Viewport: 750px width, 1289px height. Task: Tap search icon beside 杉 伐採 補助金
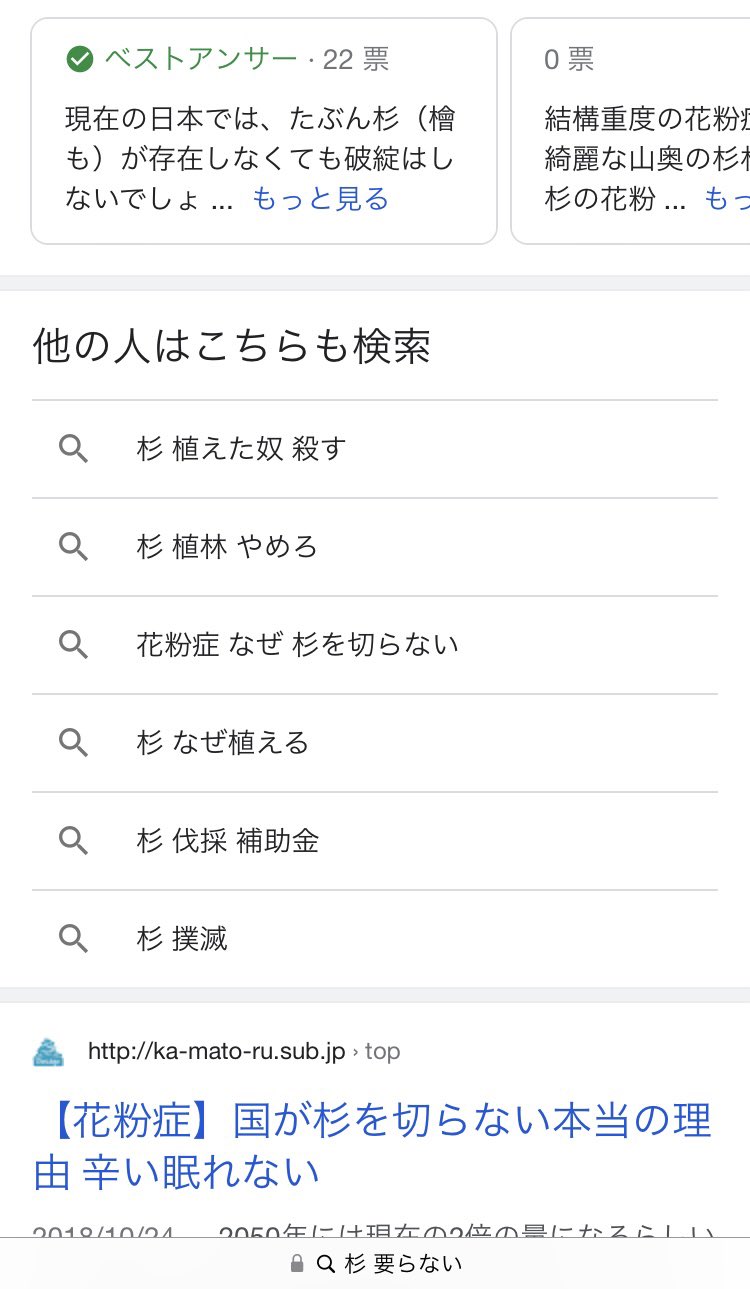[x=73, y=840]
